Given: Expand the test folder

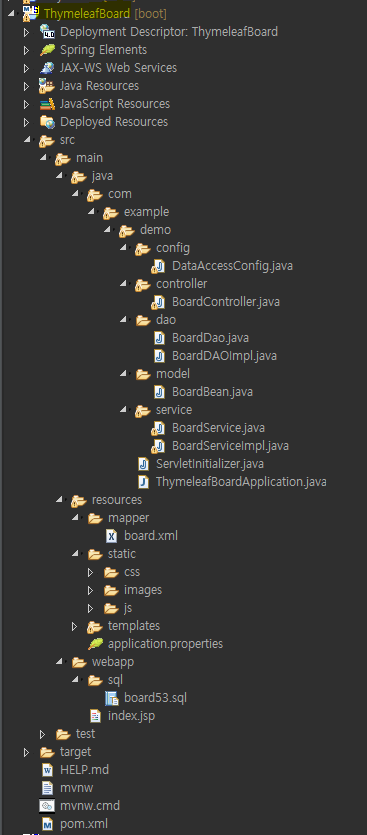Looking at the screenshot, I should click(43, 734).
